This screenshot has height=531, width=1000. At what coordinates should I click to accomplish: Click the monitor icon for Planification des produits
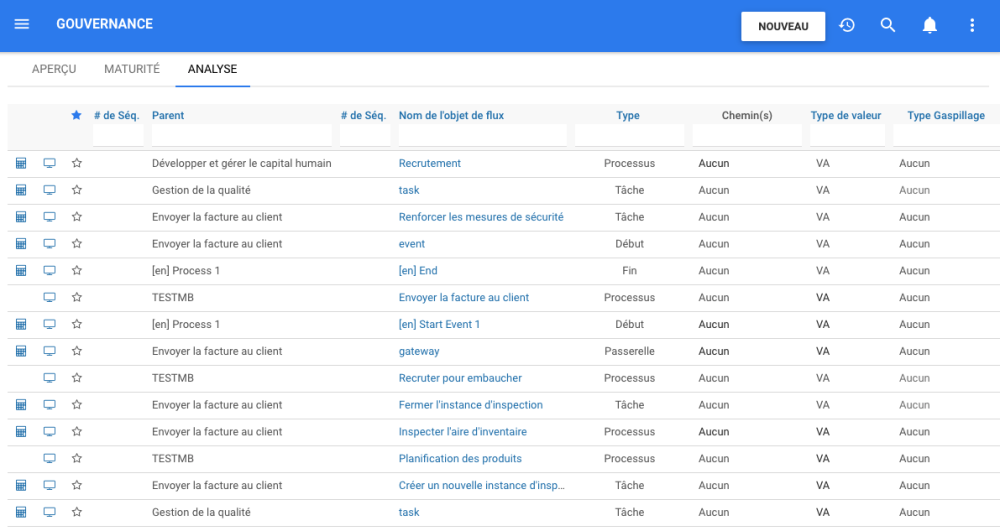coord(49,459)
